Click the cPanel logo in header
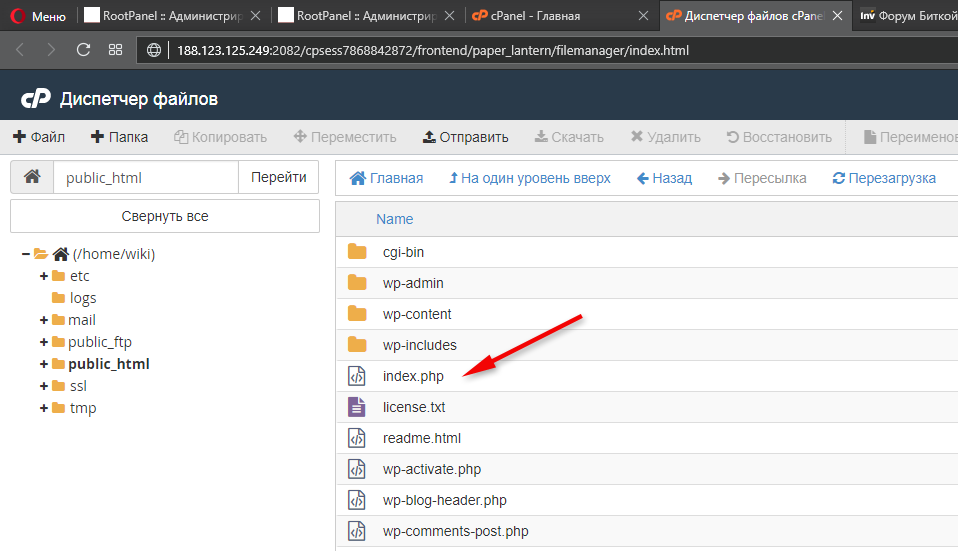The image size is (958, 551). click(x=36, y=99)
